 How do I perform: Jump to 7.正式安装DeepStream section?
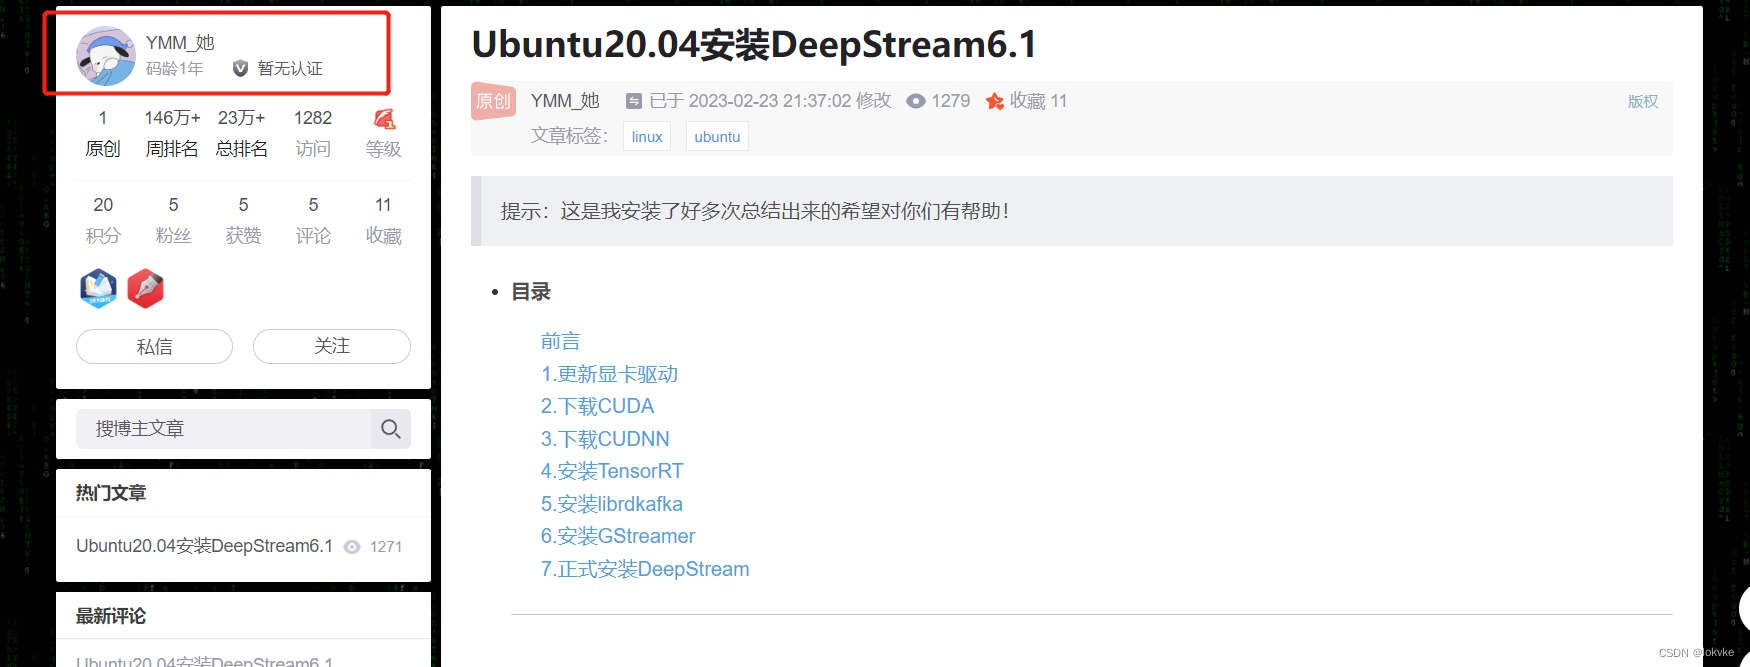pyautogui.click(x=645, y=569)
